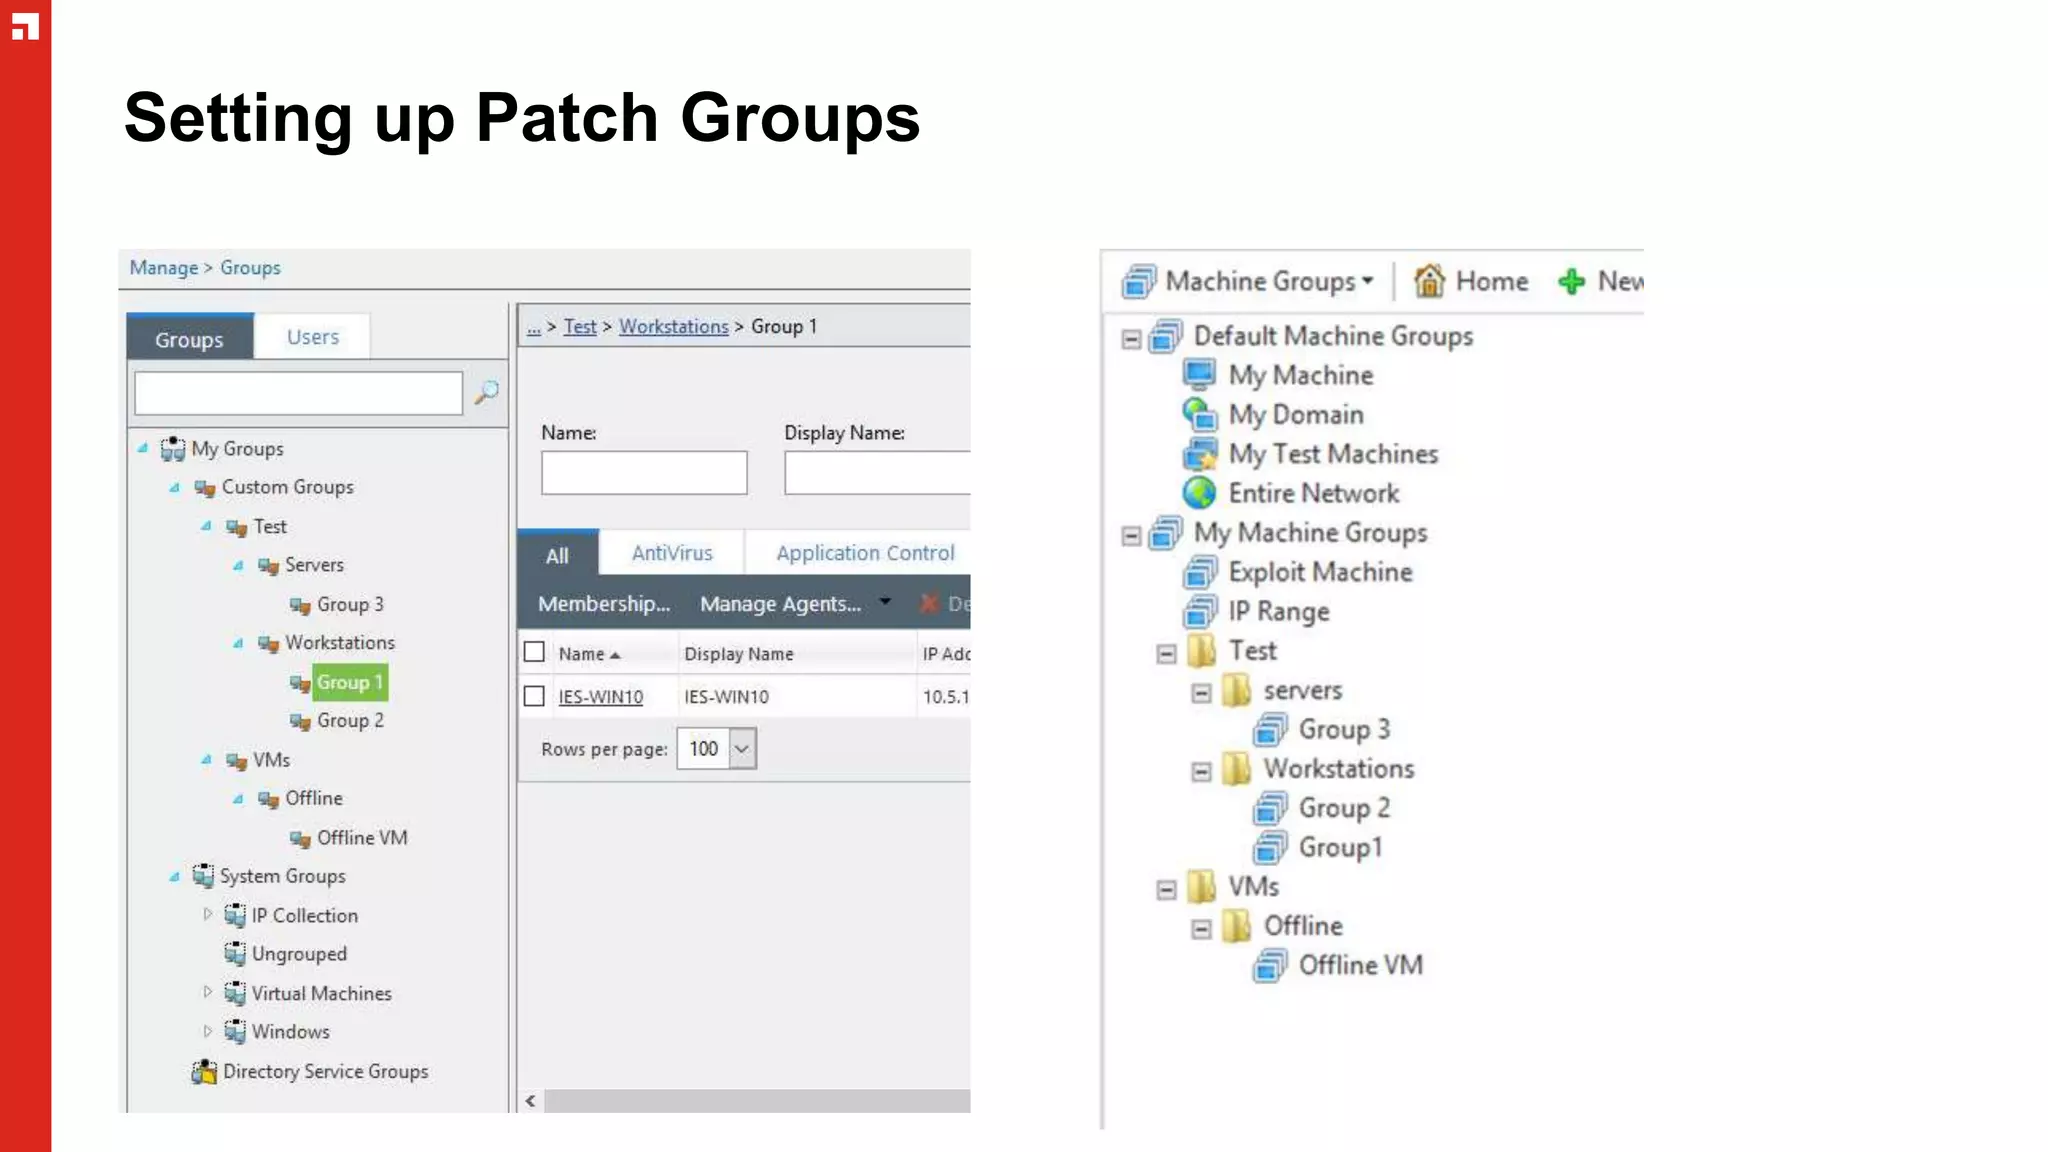Select the All tab
The width and height of the screenshot is (2048, 1152).
557,554
